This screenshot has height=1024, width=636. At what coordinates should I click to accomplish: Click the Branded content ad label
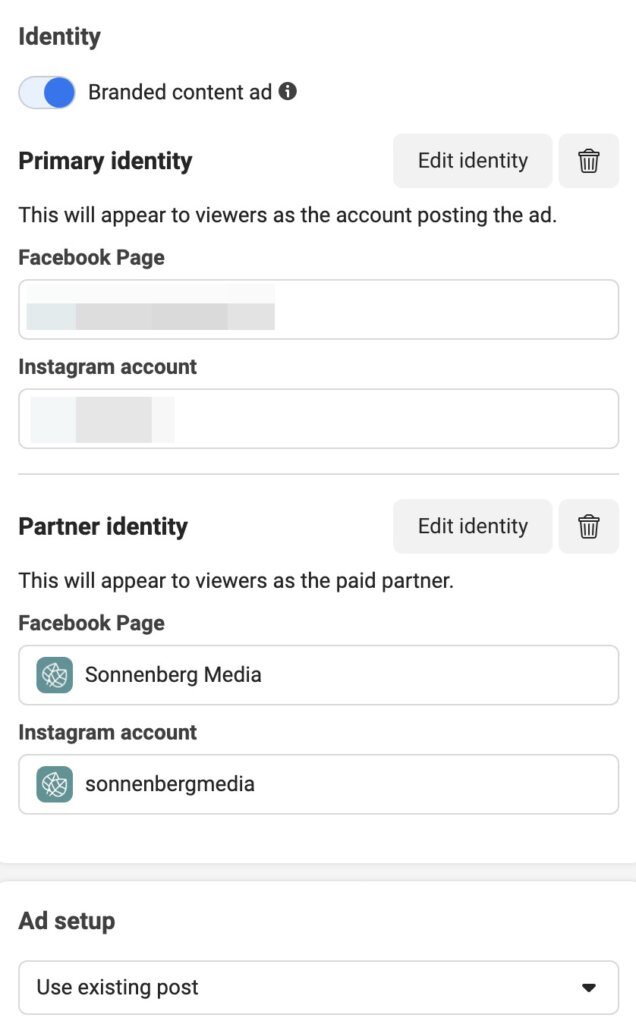point(180,93)
